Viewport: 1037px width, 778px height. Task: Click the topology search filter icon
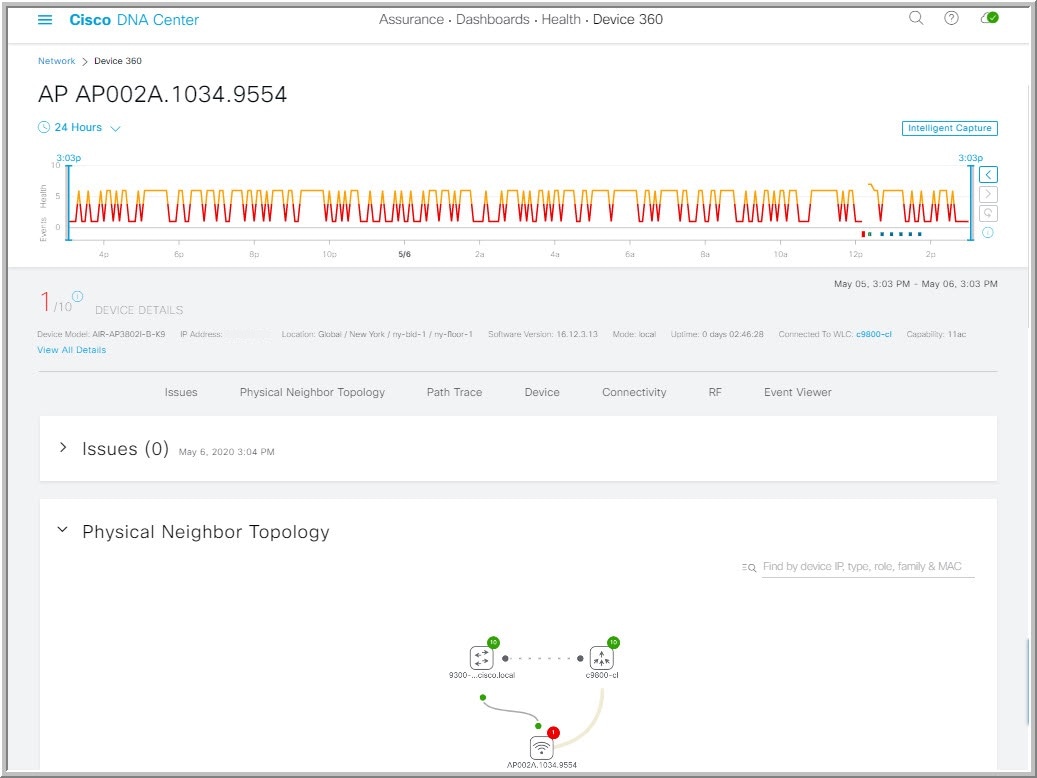coord(749,568)
